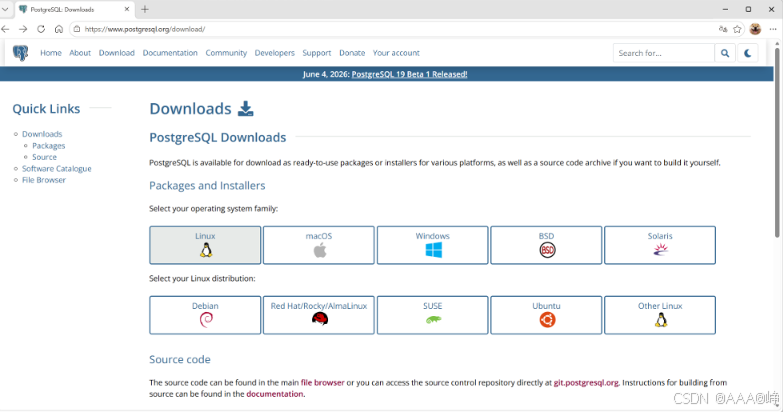Click the browser address bar URL
The height and width of the screenshot is (412, 783).
click(x=145, y=29)
